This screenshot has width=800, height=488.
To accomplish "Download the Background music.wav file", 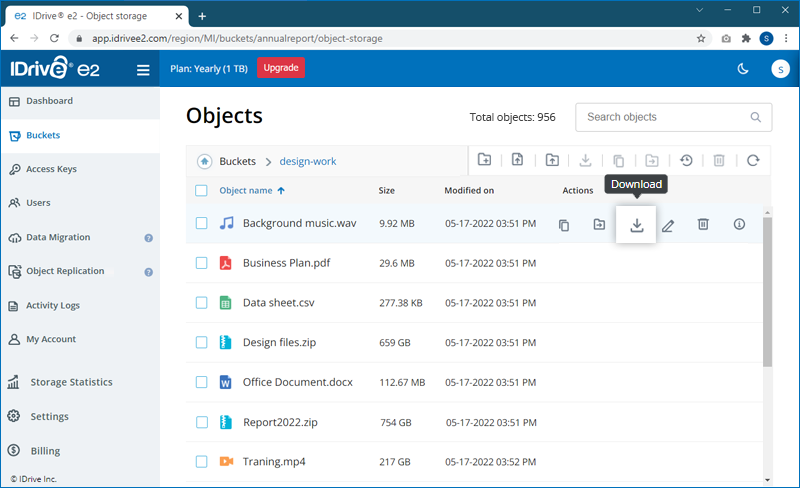I will [x=636, y=225].
